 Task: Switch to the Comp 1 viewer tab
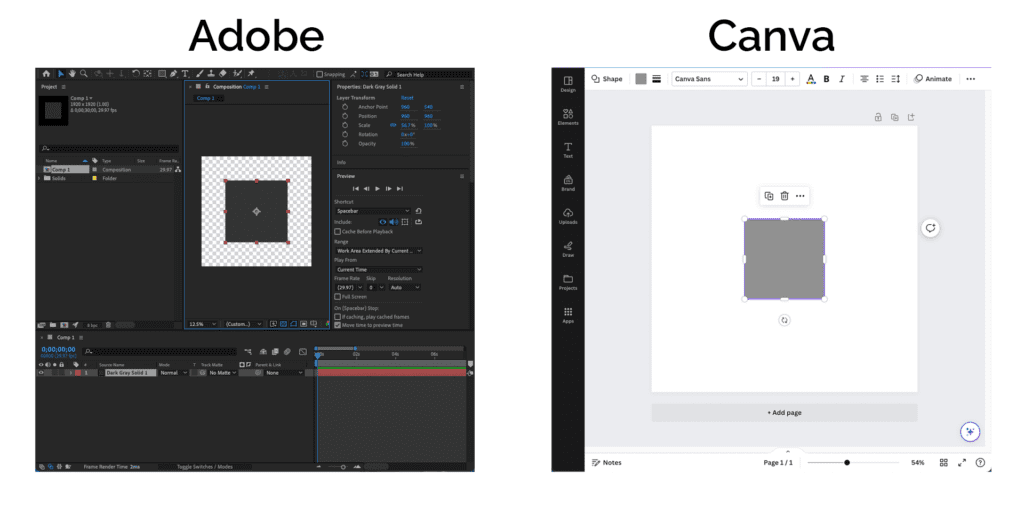(x=204, y=98)
